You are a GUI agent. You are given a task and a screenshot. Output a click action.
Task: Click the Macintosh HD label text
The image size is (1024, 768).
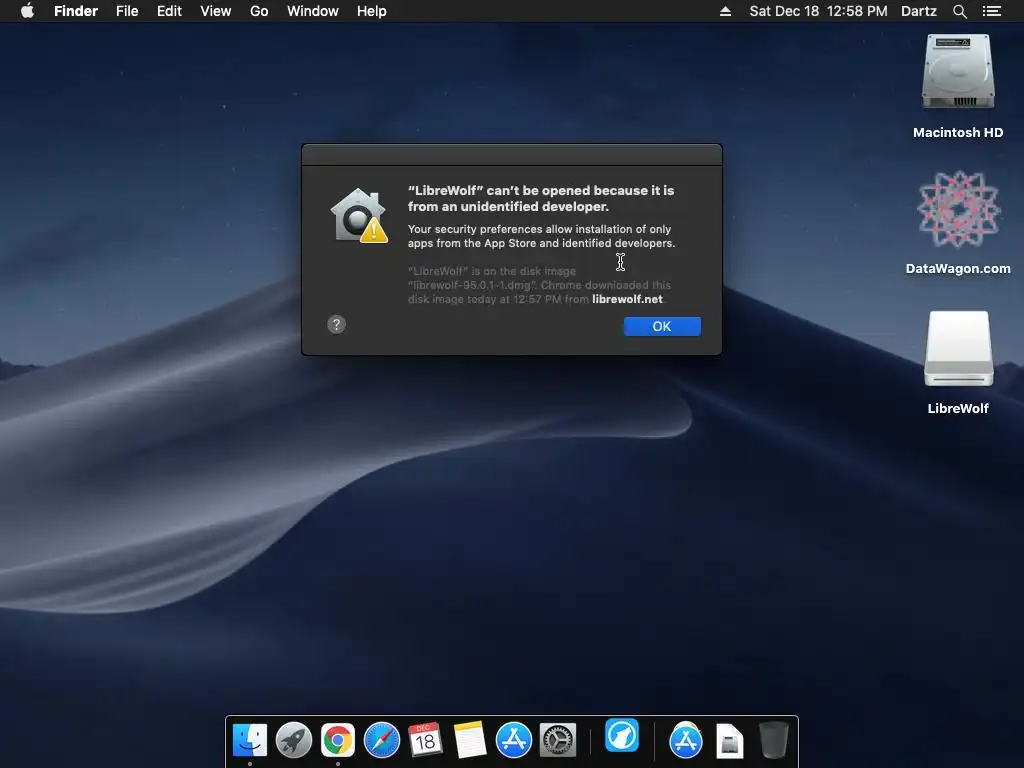pyautogui.click(x=958, y=133)
